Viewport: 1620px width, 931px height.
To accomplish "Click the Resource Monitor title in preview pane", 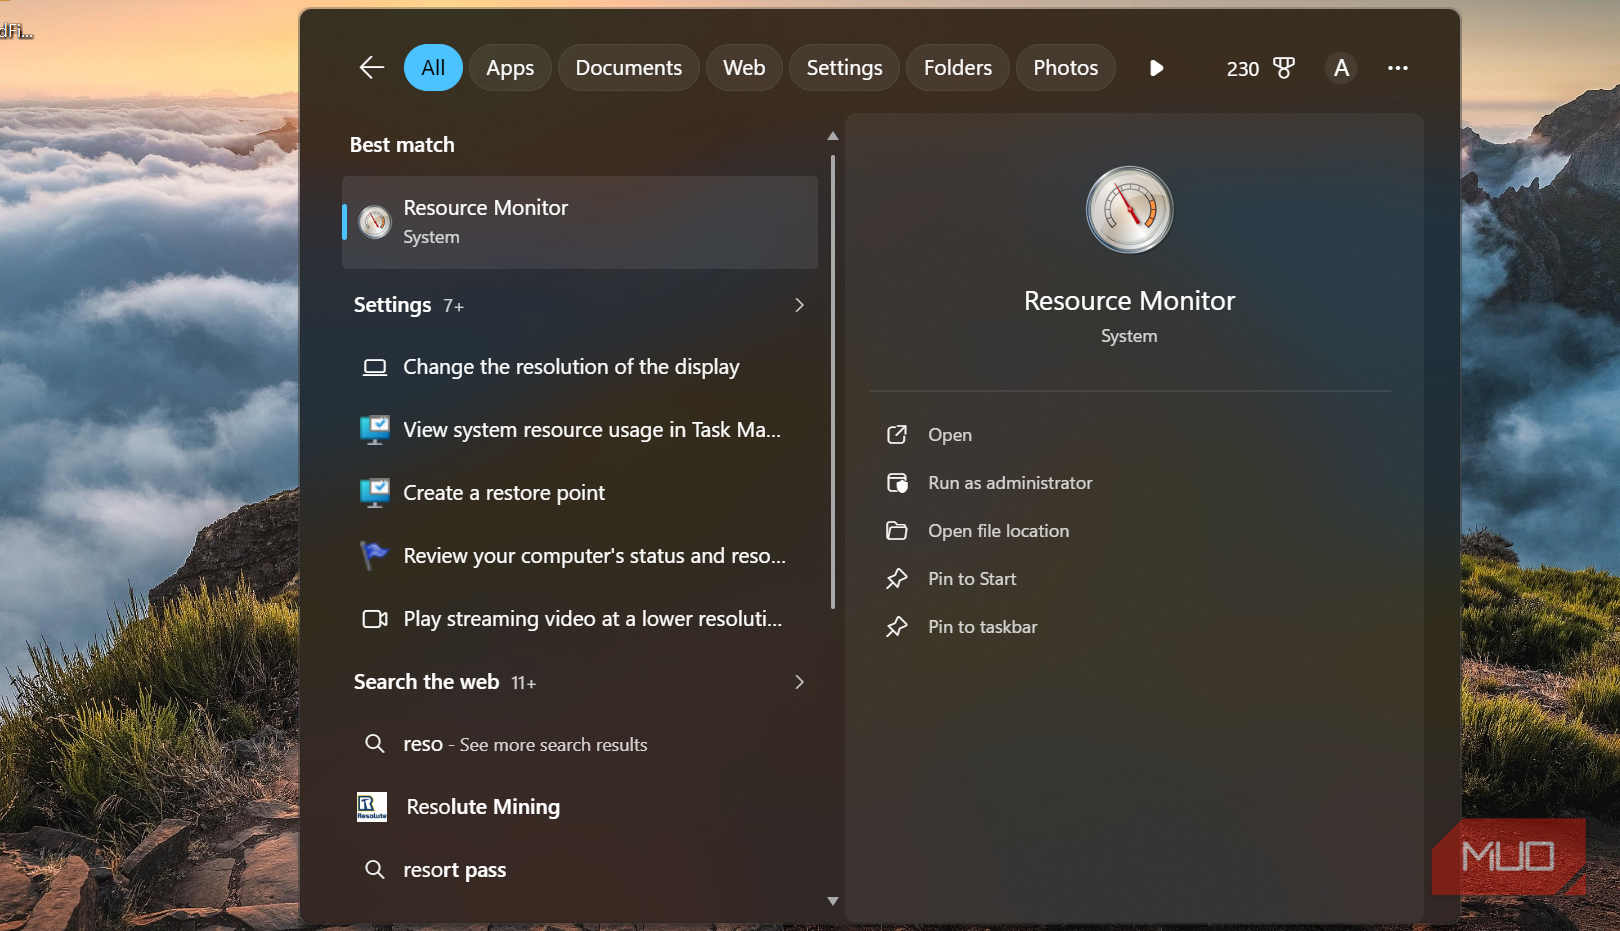I will [1130, 301].
